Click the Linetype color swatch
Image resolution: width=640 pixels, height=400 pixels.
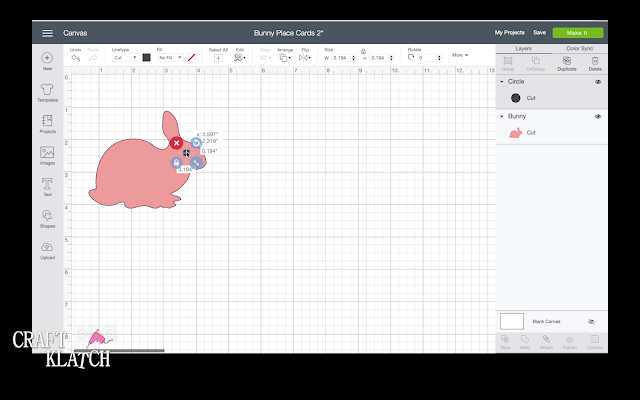[x=147, y=58]
